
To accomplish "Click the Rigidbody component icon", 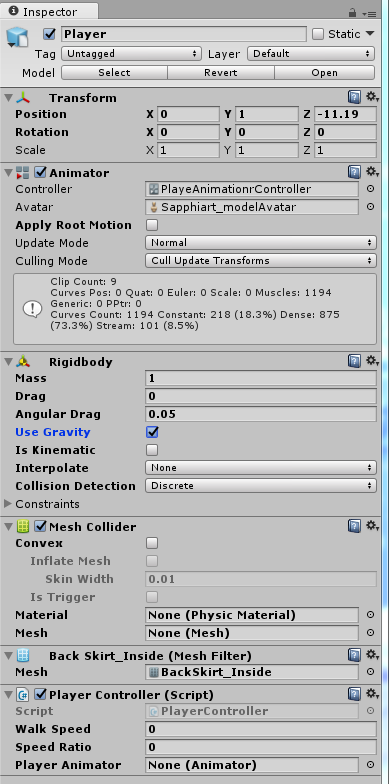I will [23, 362].
